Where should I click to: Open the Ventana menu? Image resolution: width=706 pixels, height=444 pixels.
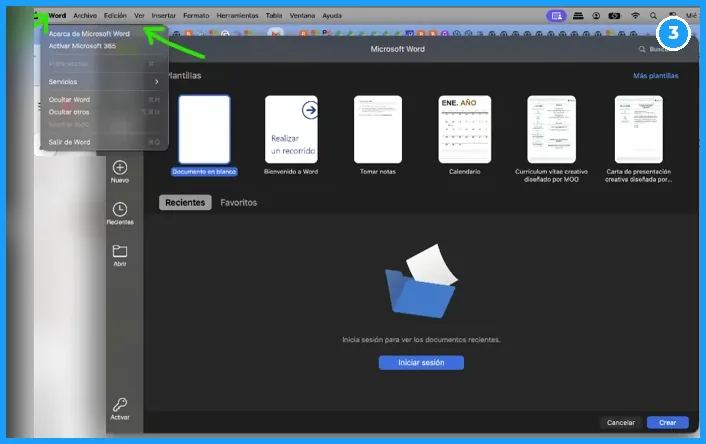(x=302, y=15)
